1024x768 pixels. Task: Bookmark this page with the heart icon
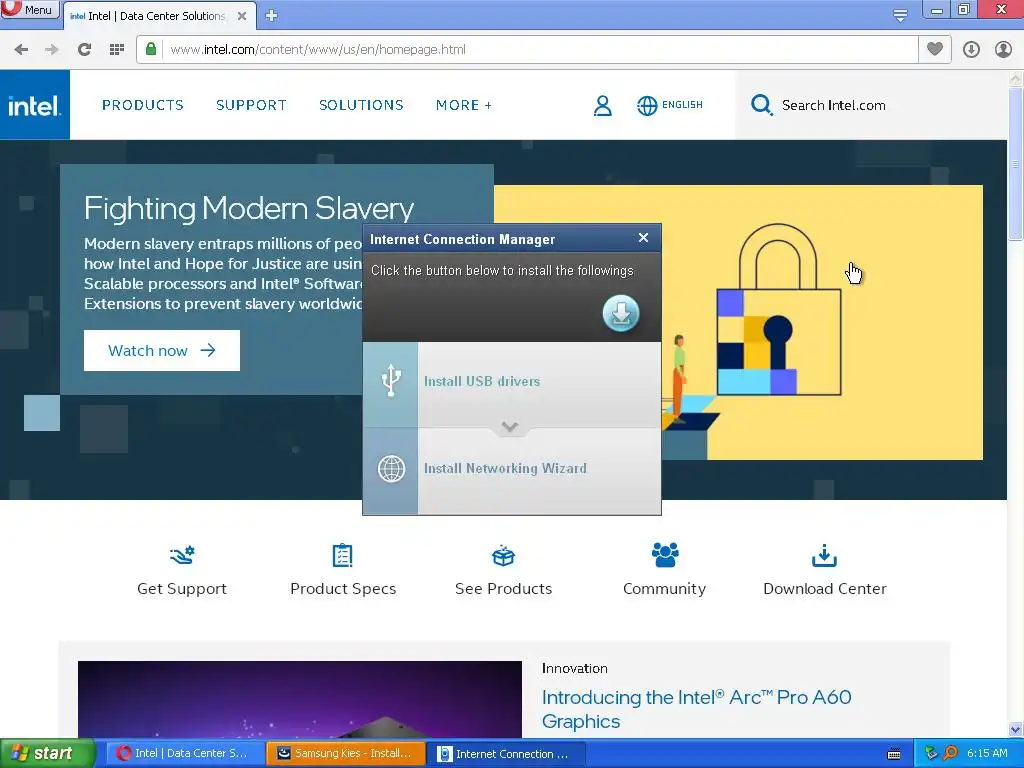[x=935, y=49]
